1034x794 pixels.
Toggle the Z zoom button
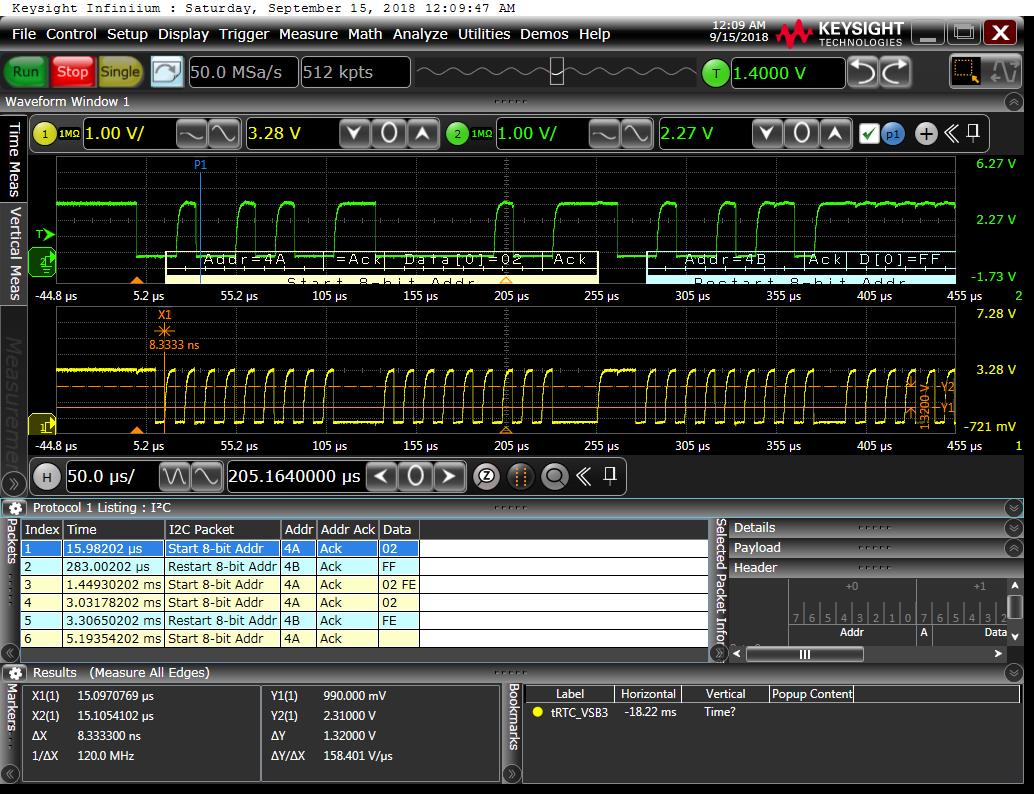pyautogui.click(x=487, y=476)
